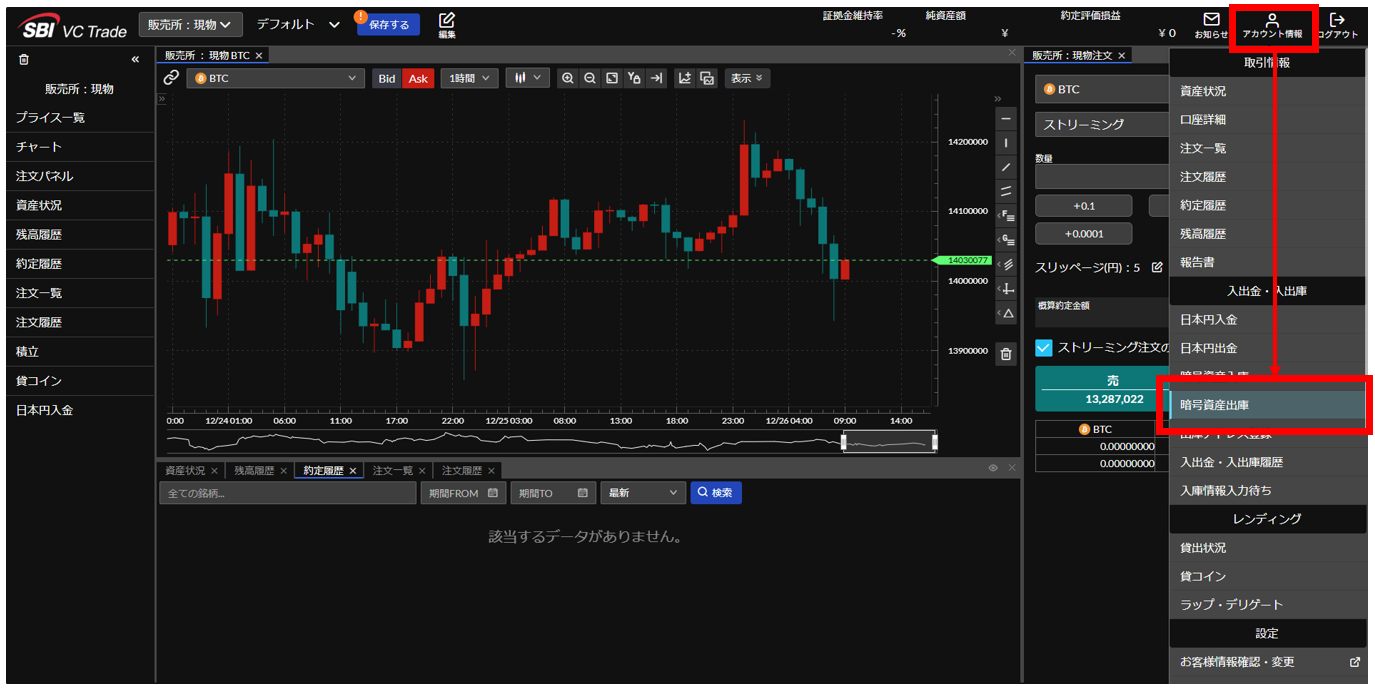1375x691 pixels.
Task: Expand the 表示 display options dropdown
Action: (745, 78)
